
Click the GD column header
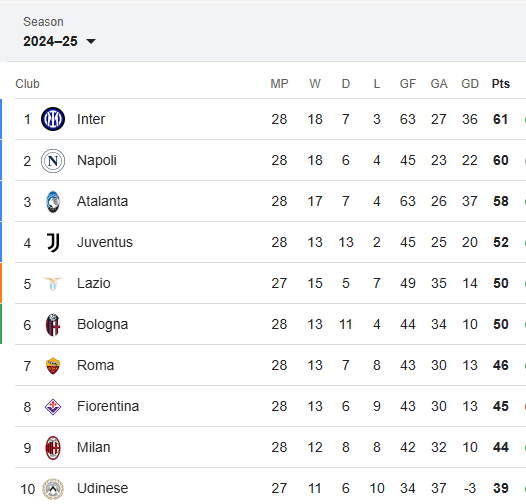(470, 84)
